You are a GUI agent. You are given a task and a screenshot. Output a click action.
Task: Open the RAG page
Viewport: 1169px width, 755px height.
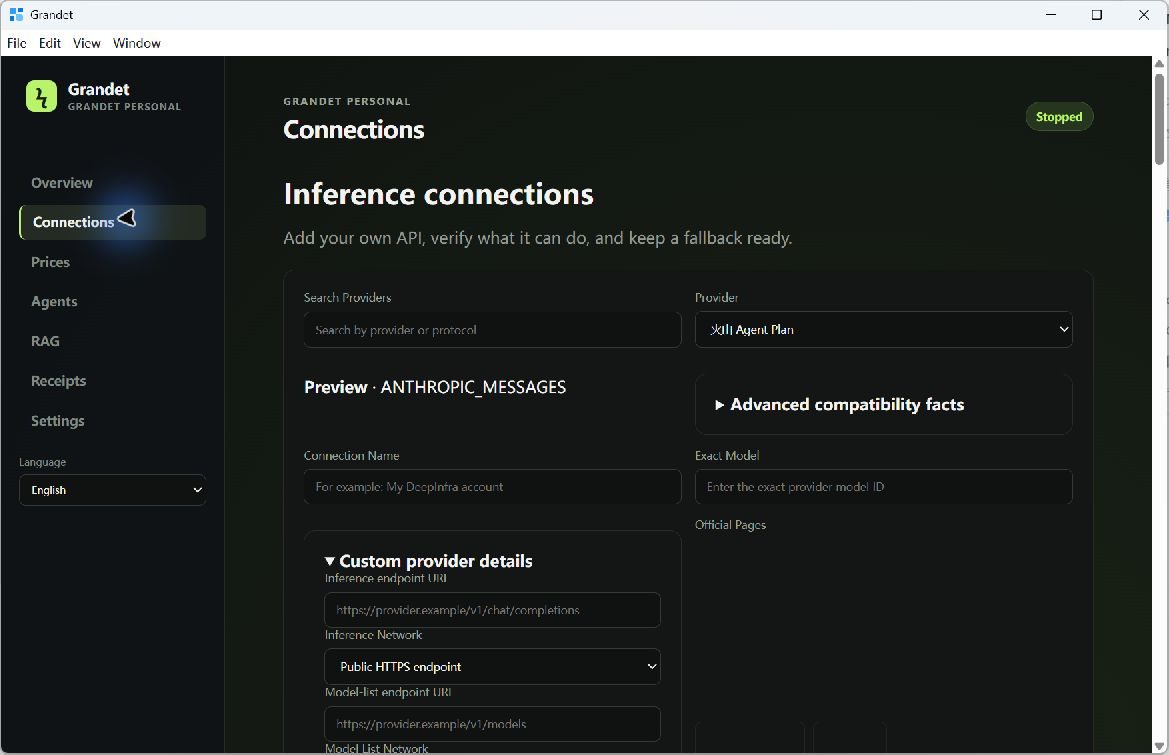click(45, 341)
